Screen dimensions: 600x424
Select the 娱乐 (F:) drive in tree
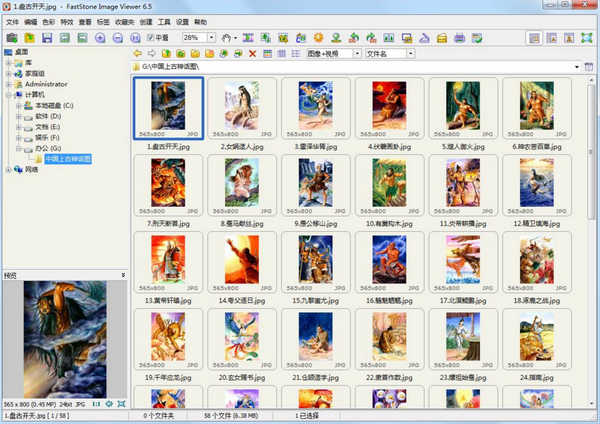point(47,138)
